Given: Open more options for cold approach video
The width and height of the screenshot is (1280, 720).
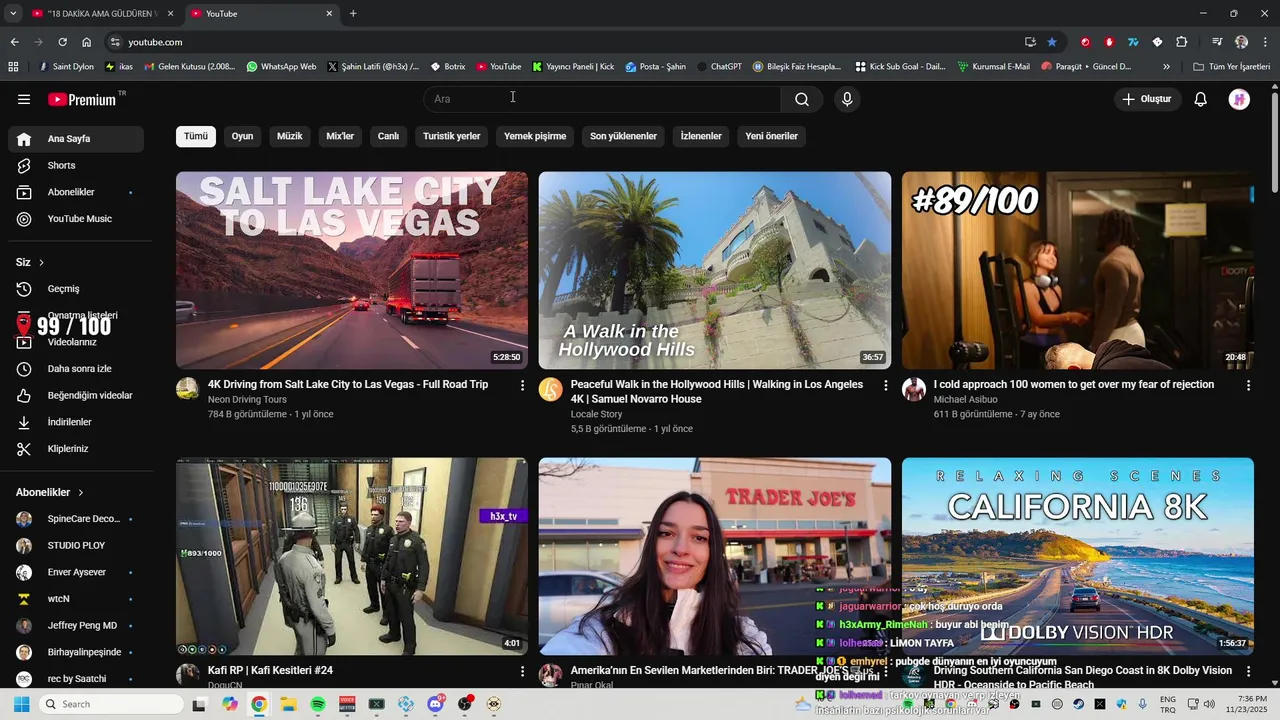Looking at the screenshot, I should [1248, 385].
